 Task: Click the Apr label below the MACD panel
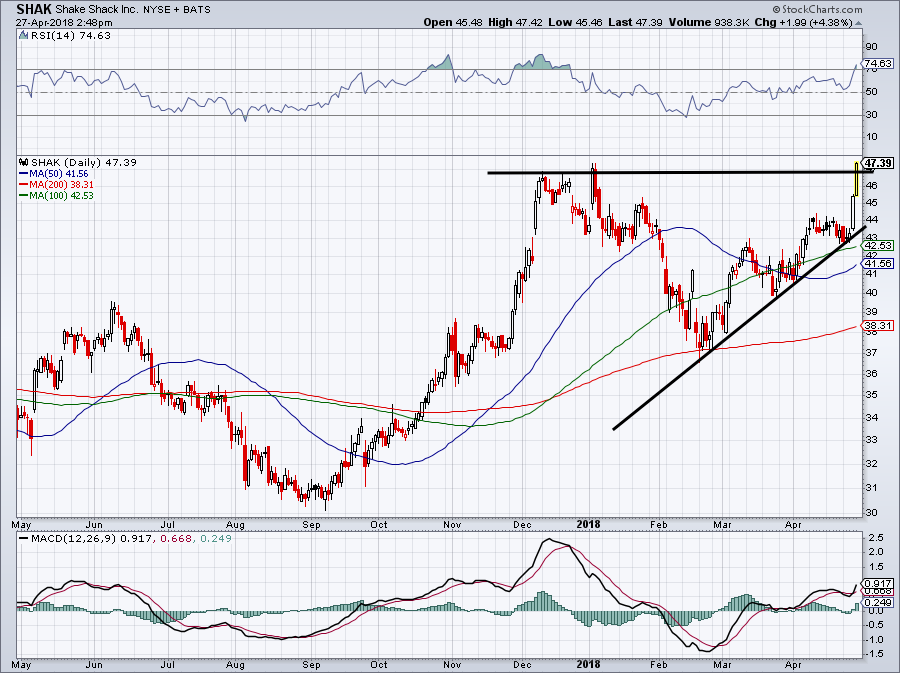(793, 665)
